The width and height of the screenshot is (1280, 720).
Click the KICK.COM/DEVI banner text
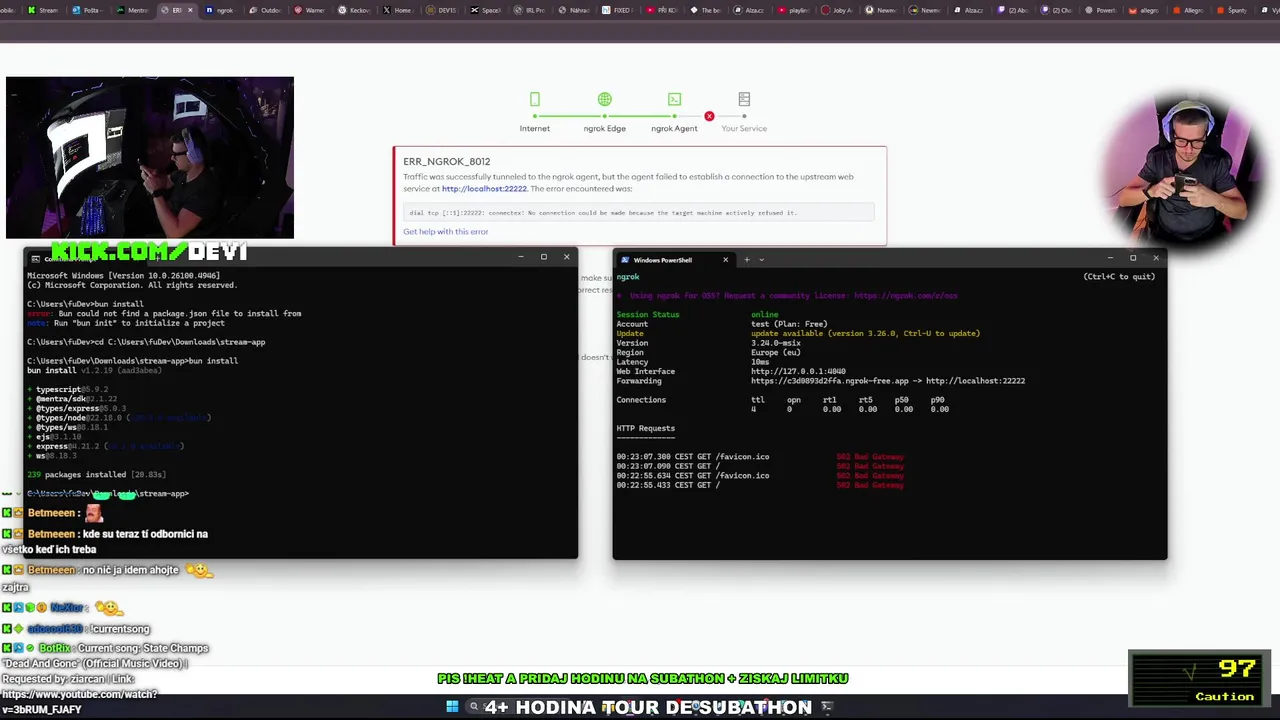tap(148, 252)
